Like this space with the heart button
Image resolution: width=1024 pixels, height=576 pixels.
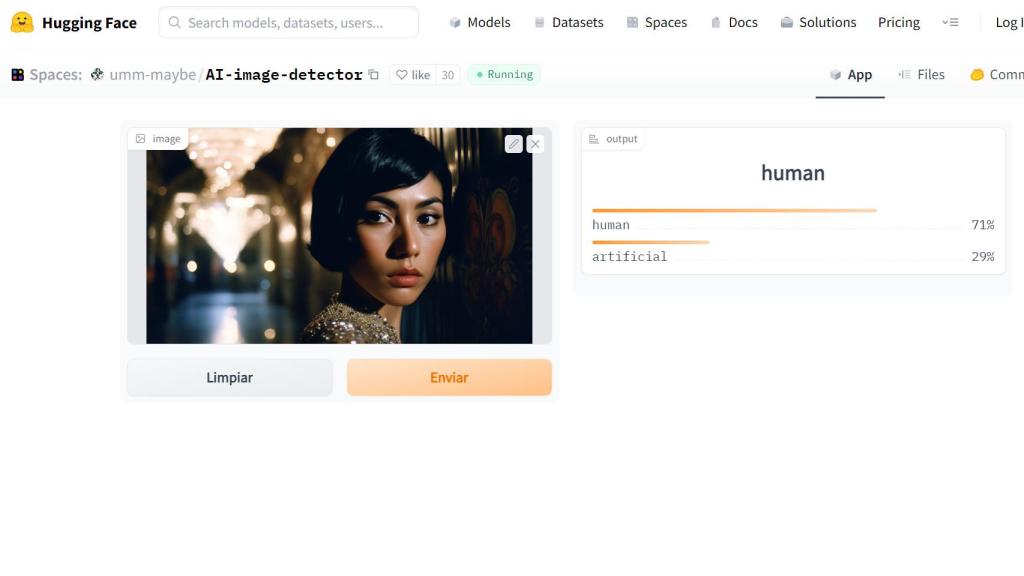click(x=413, y=74)
